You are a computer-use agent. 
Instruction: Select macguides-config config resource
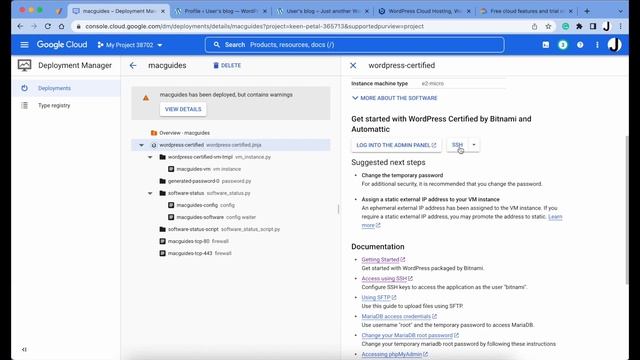[231, 205]
